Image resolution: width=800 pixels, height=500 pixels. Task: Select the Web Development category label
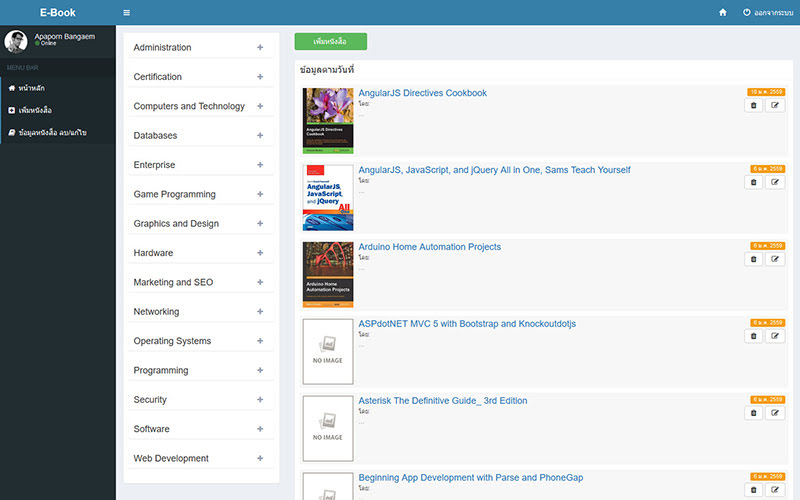tap(171, 458)
